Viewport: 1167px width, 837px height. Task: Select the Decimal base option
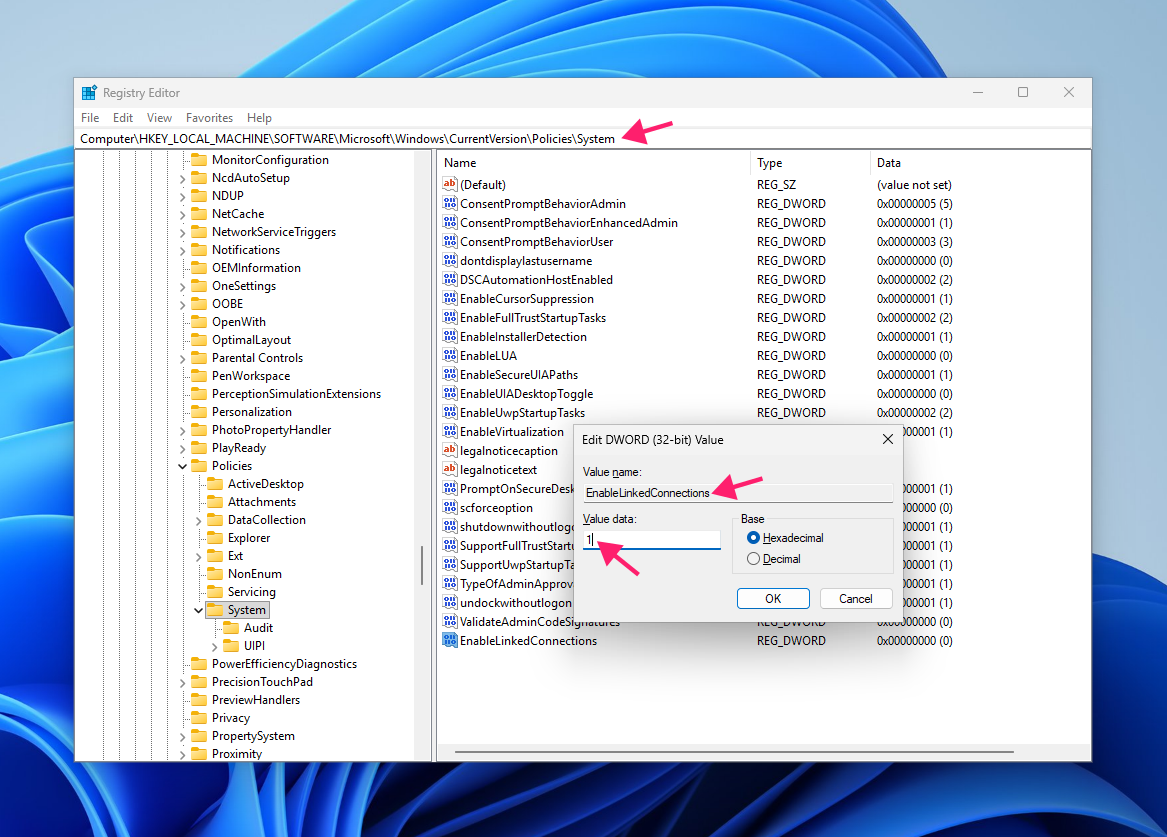point(753,559)
